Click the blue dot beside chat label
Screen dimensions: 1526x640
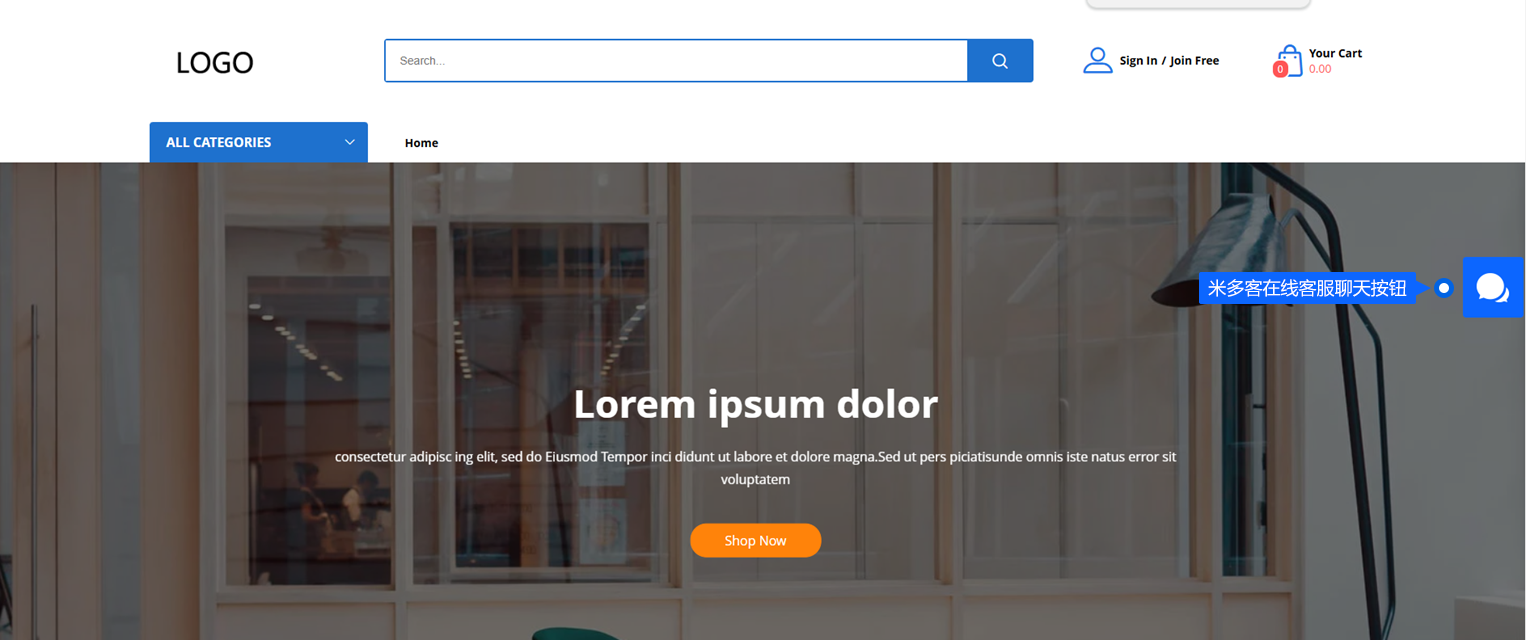pos(1443,288)
